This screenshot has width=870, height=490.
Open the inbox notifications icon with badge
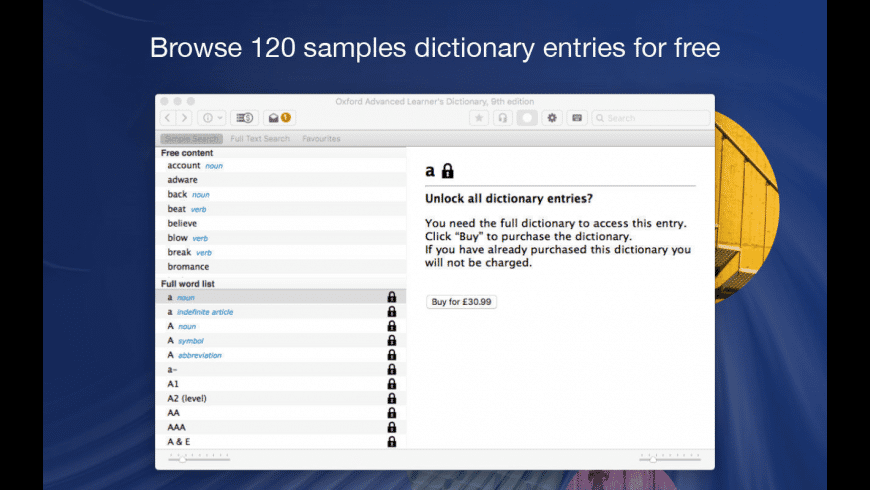click(279, 118)
